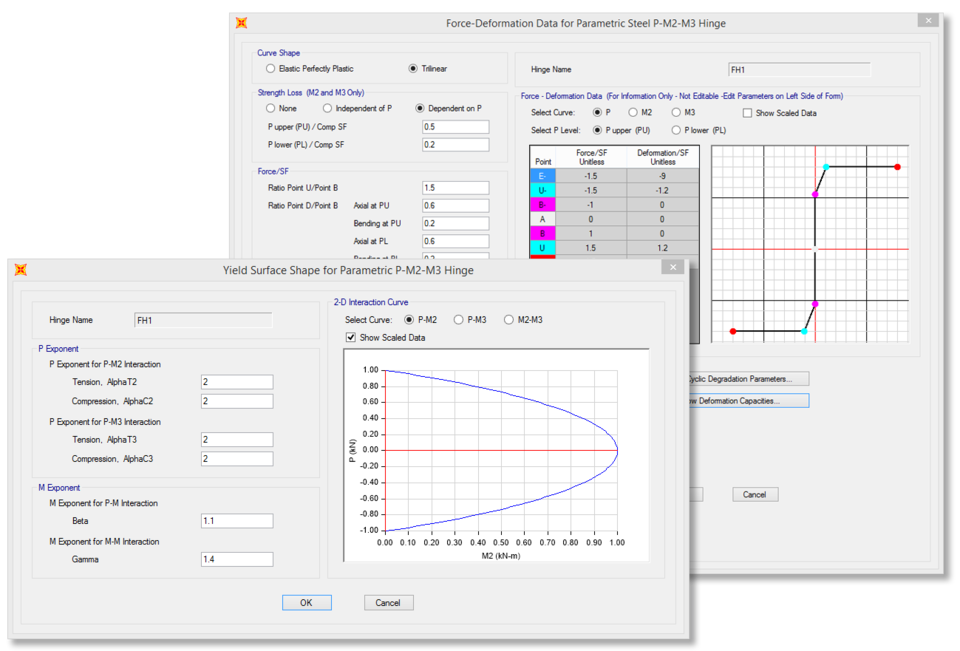The width and height of the screenshot is (960, 651).
Task: Close the Force-Deformation Data window
Action: [928, 21]
